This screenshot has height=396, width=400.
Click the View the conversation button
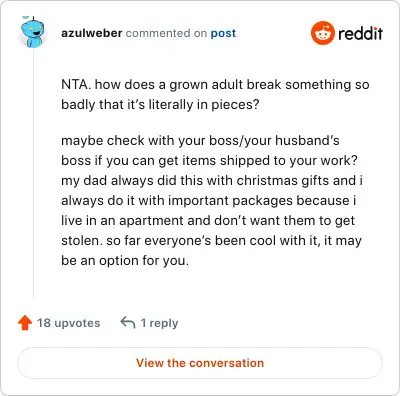coord(200,363)
